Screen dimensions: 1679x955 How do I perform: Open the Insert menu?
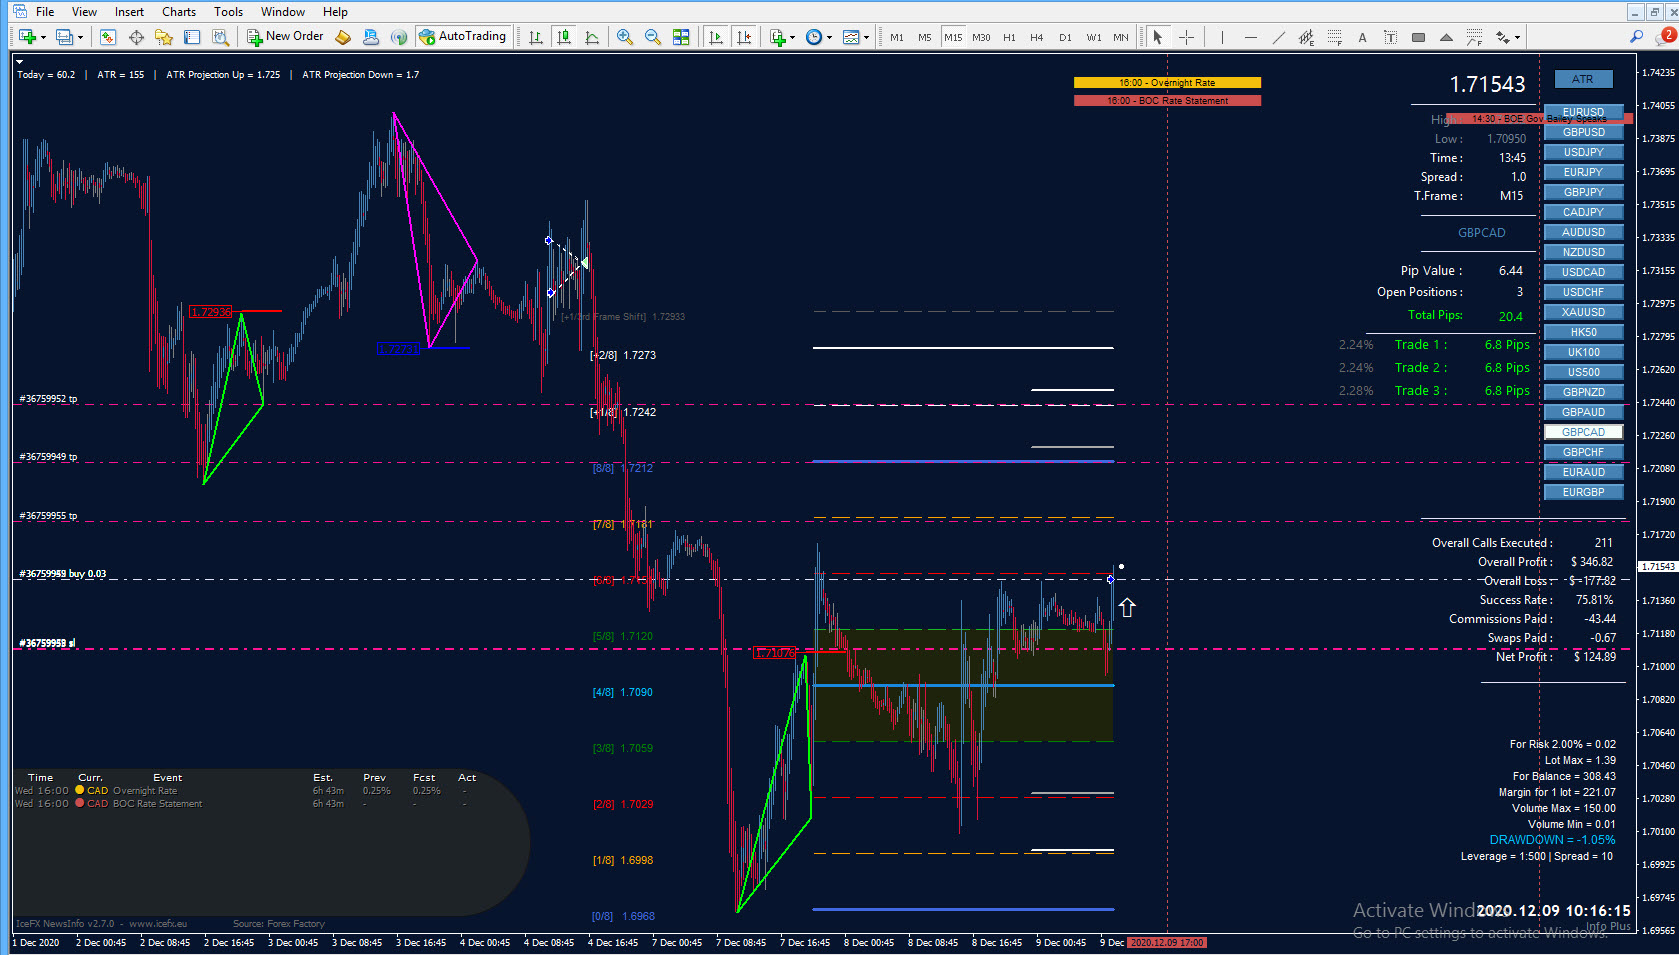click(129, 12)
